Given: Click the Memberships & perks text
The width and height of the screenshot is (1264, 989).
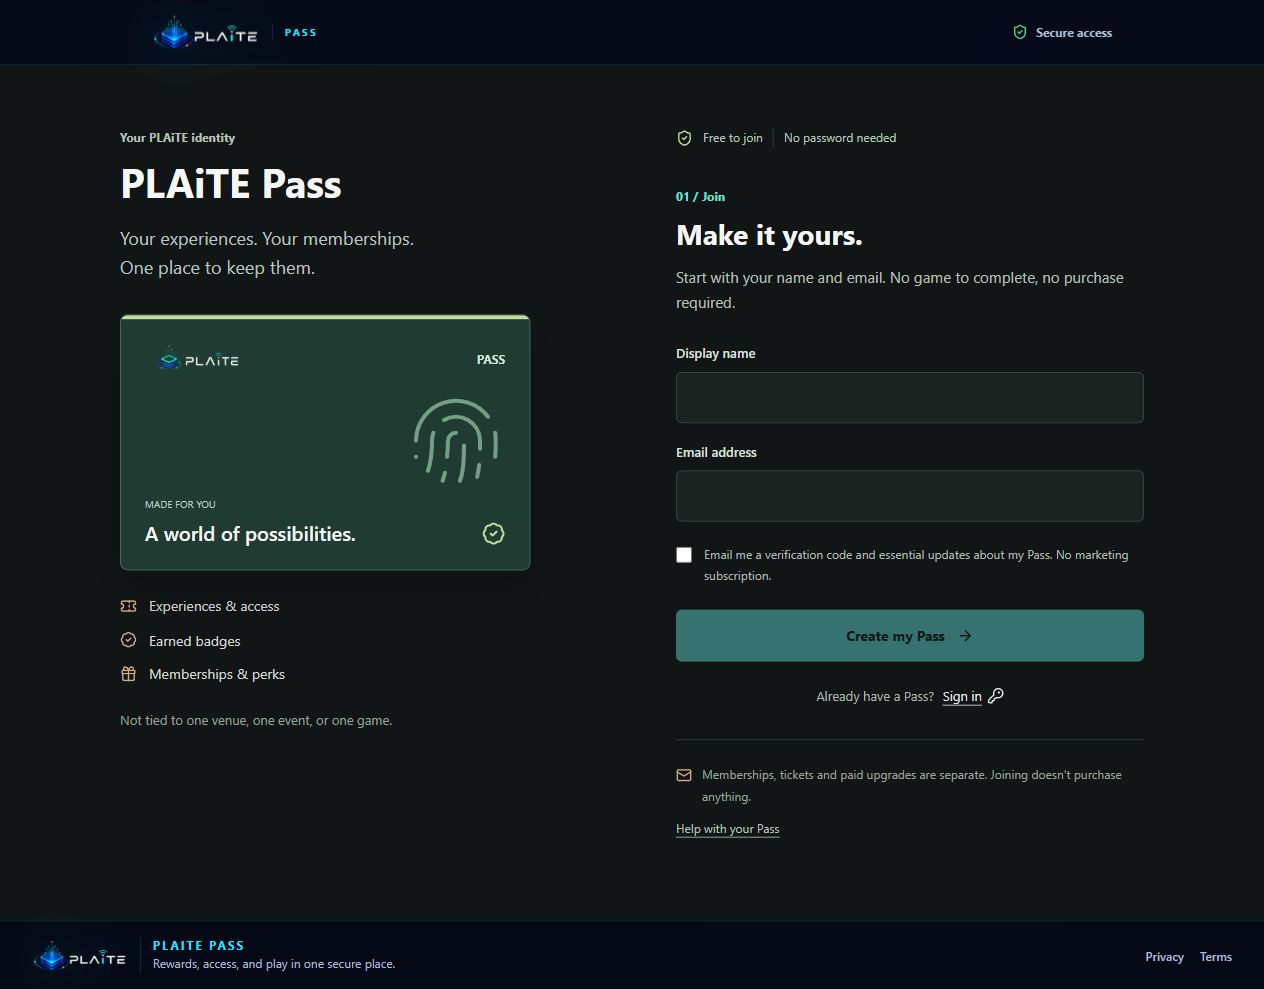Looking at the screenshot, I should coord(217,674).
